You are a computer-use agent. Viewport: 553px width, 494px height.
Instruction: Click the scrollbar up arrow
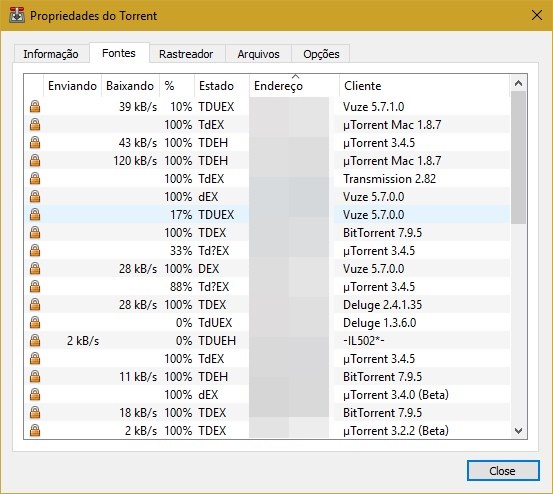point(518,83)
